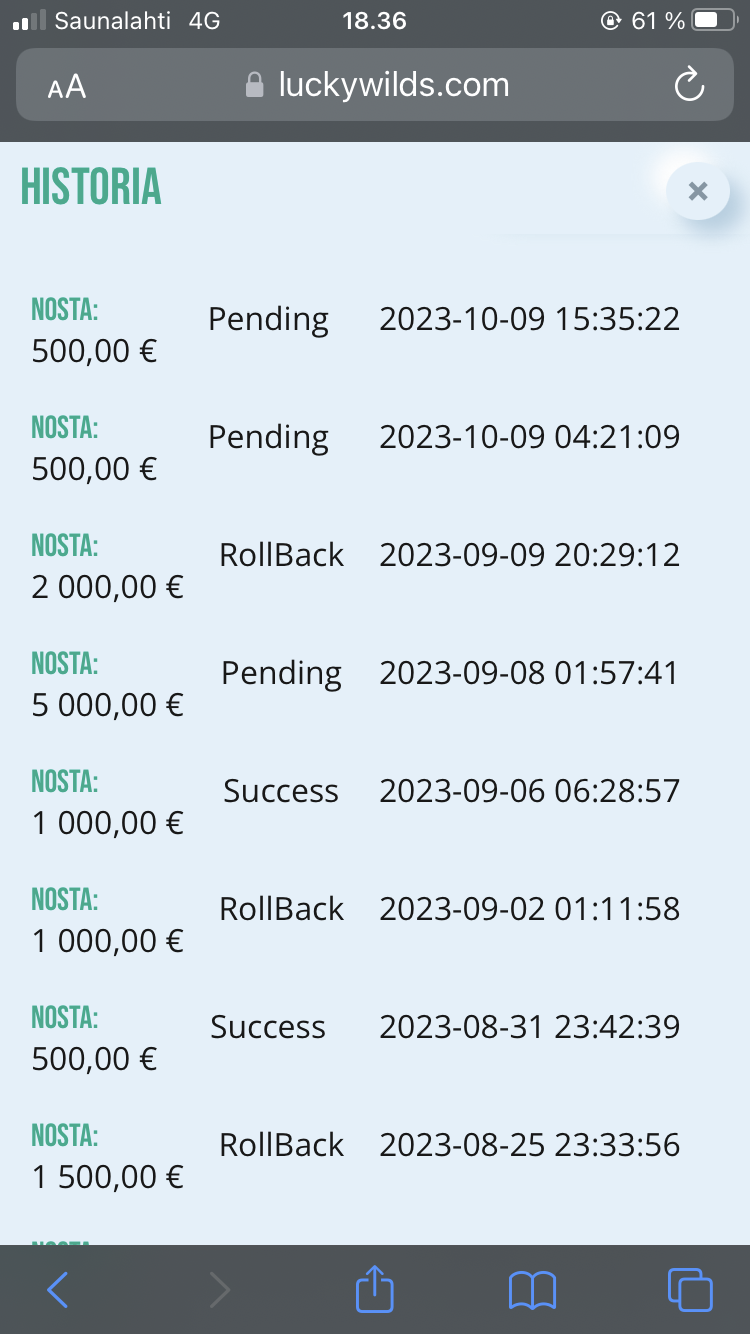
Task: Open the Safari bookmarks book icon
Action: point(532,1290)
